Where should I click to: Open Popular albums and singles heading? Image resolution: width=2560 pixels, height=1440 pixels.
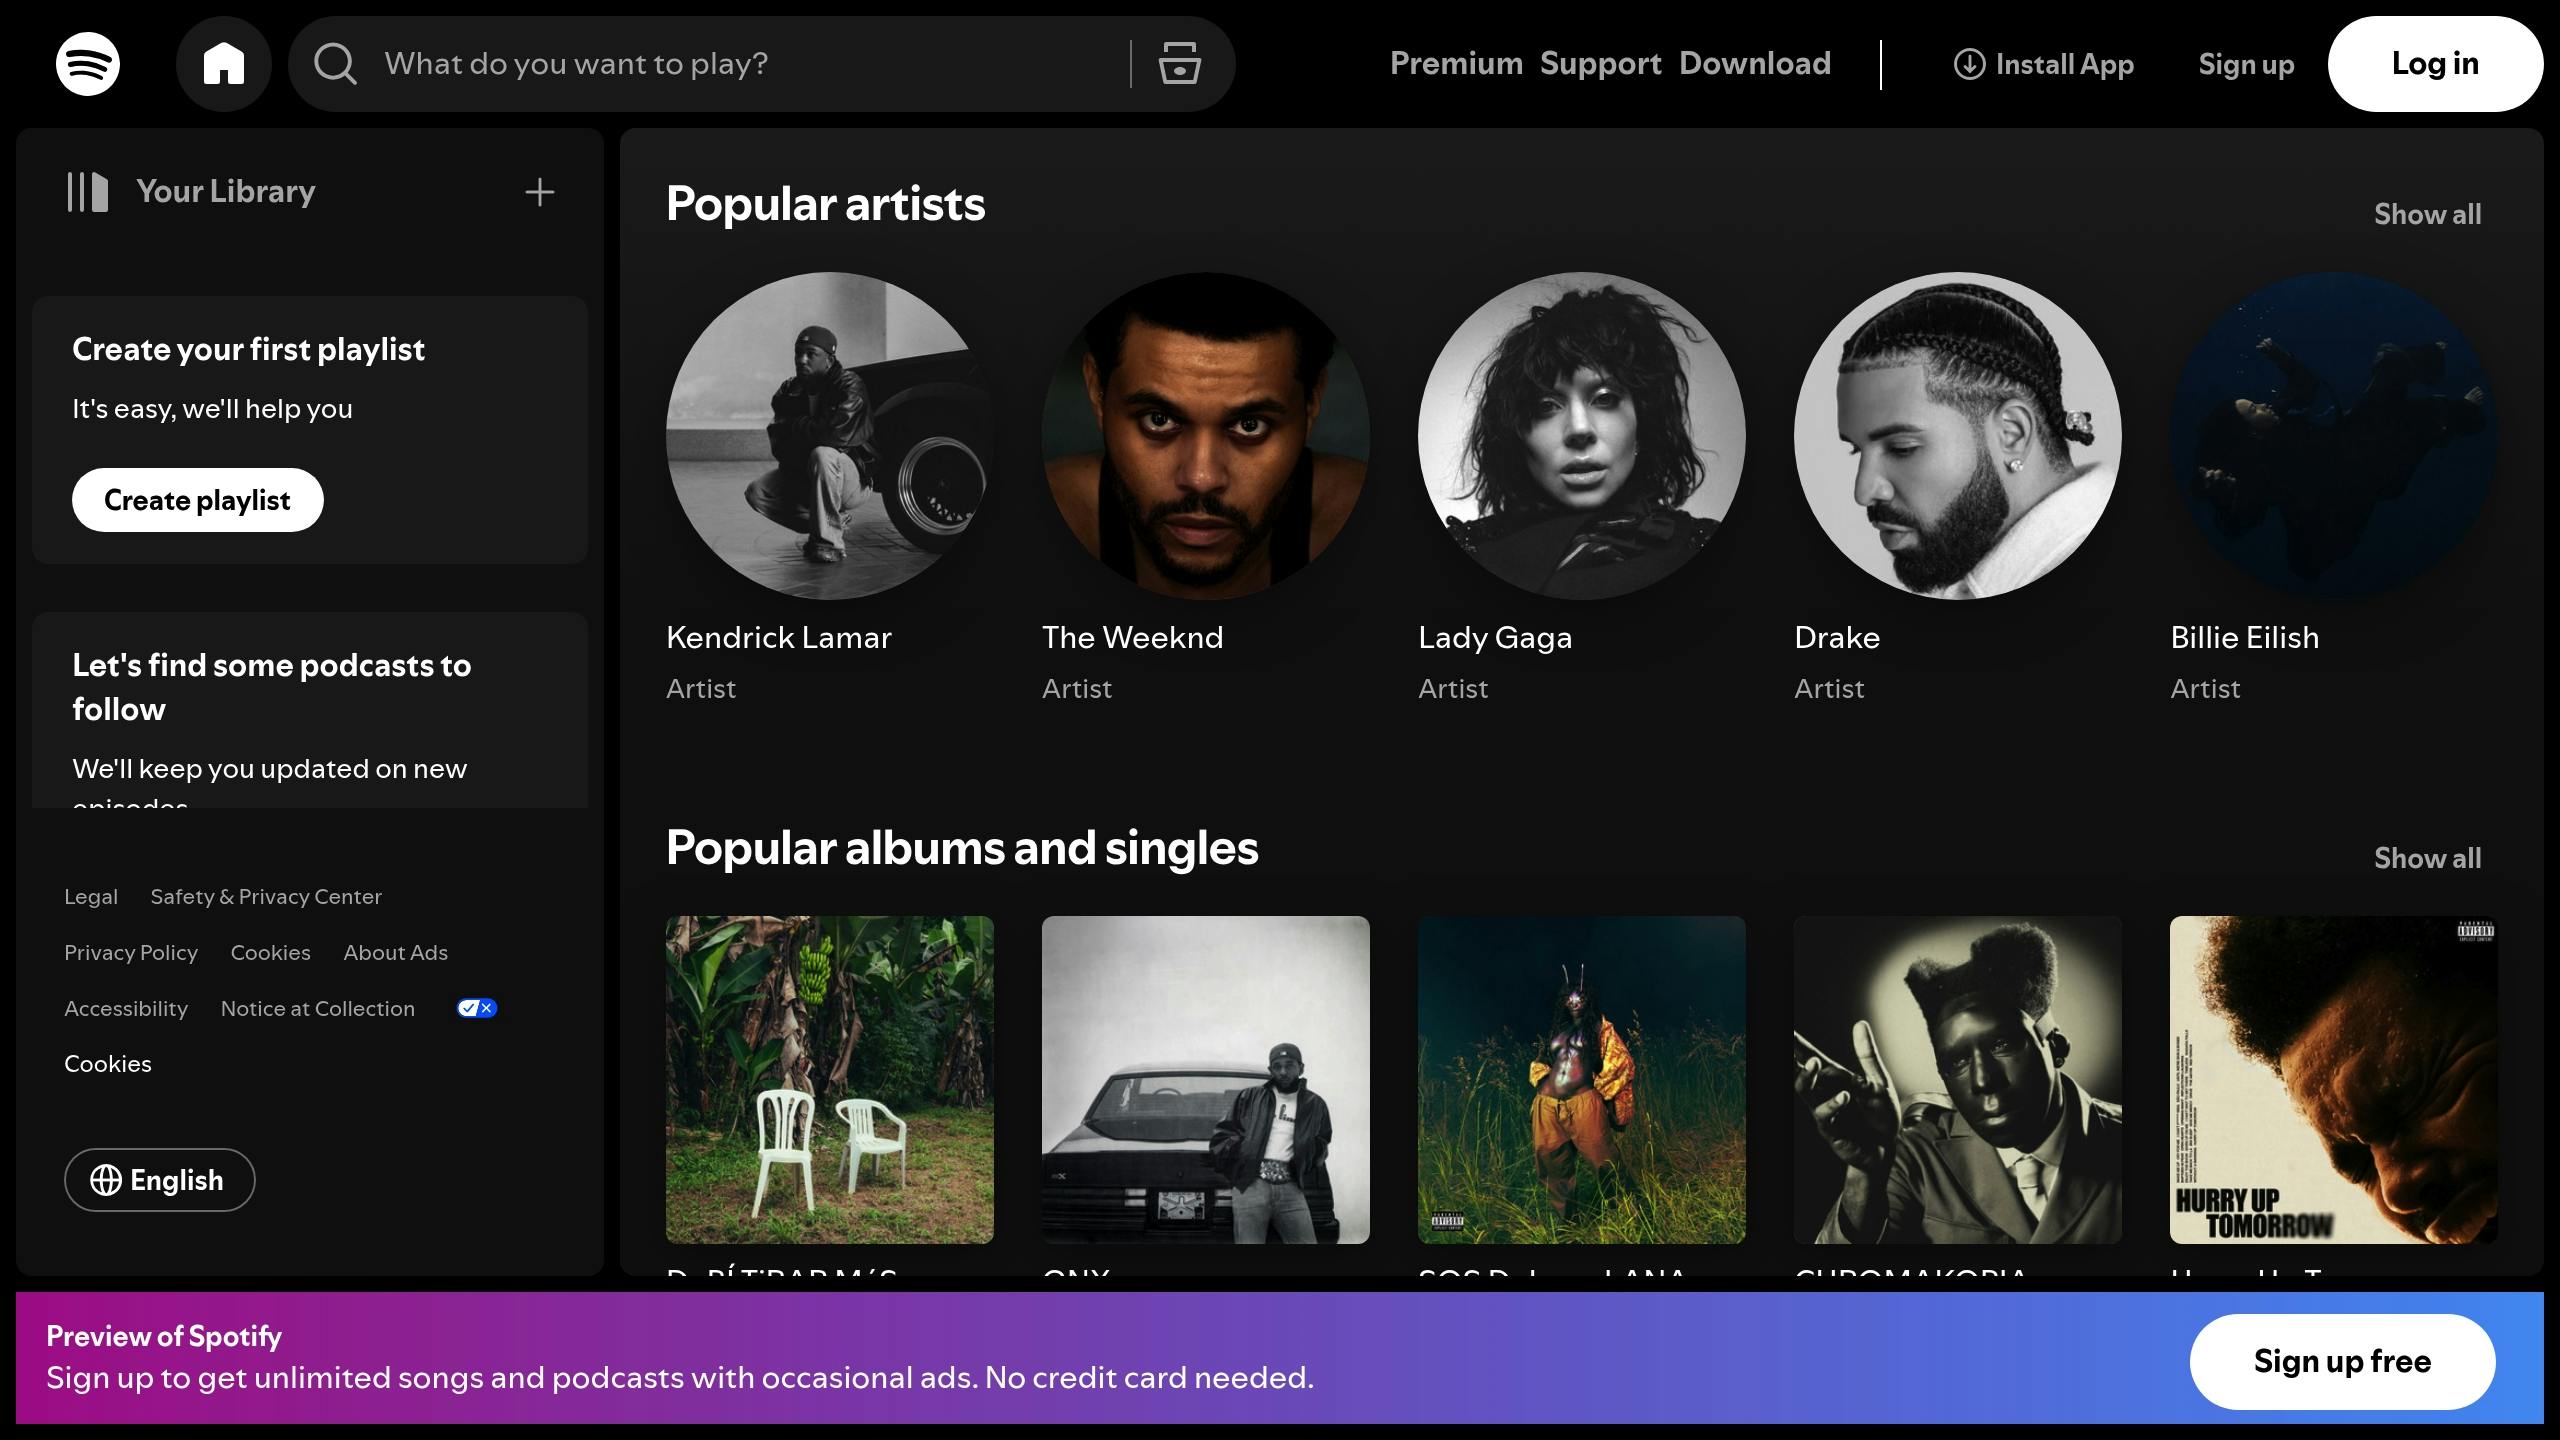pyautogui.click(x=962, y=848)
